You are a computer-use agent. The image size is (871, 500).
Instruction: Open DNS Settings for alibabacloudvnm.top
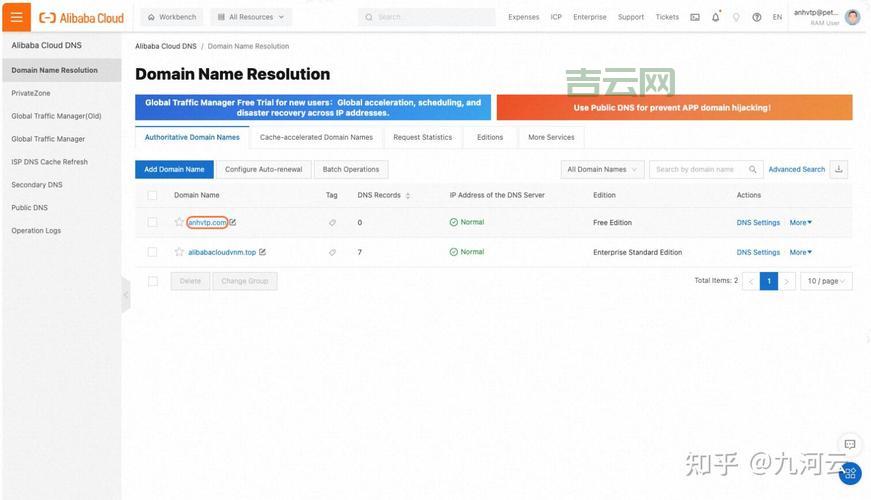coord(758,252)
